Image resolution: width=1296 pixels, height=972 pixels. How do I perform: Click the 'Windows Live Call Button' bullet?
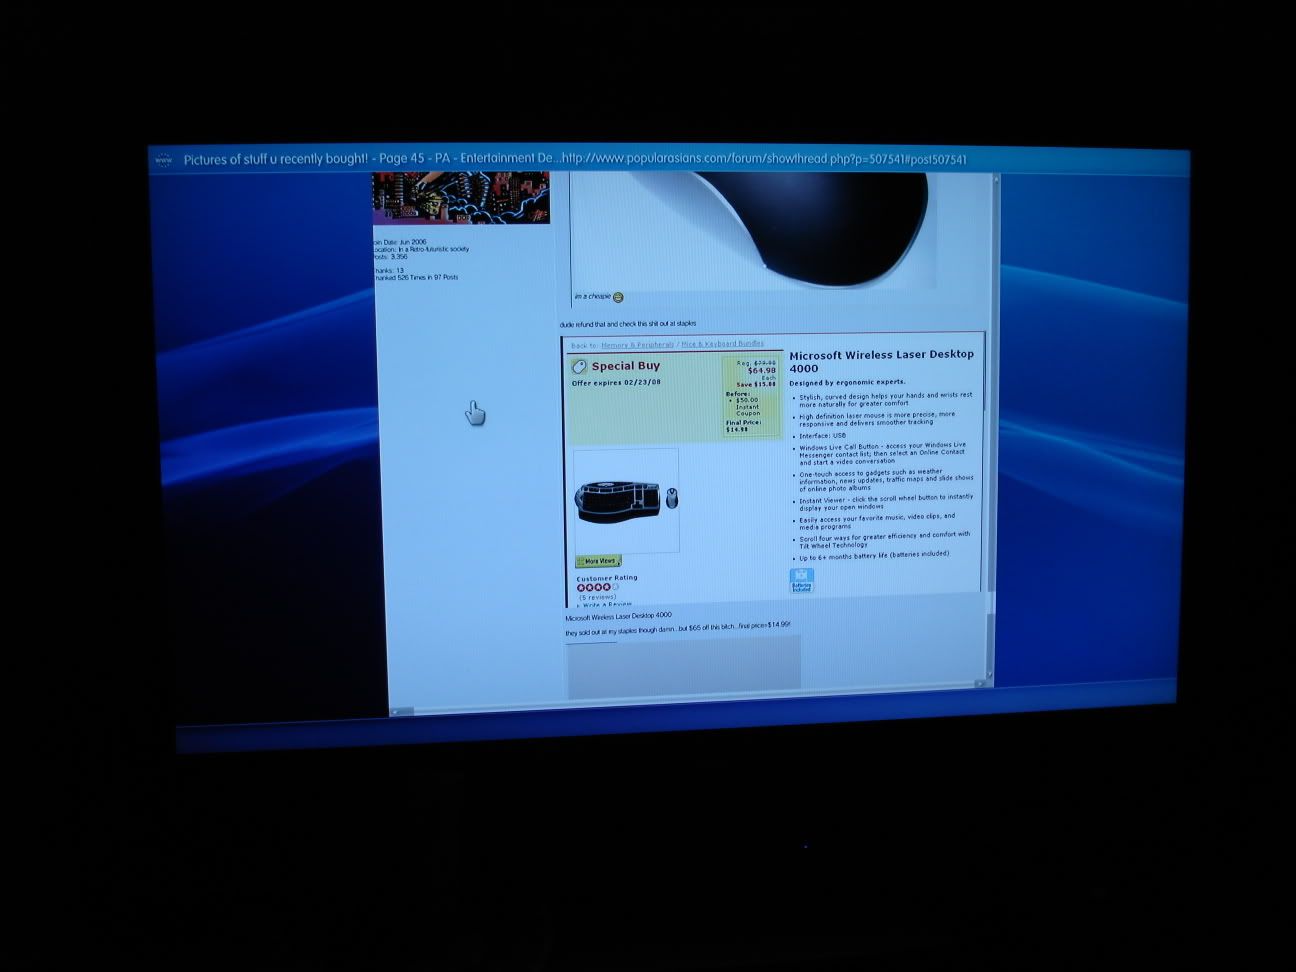pos(883,453)
